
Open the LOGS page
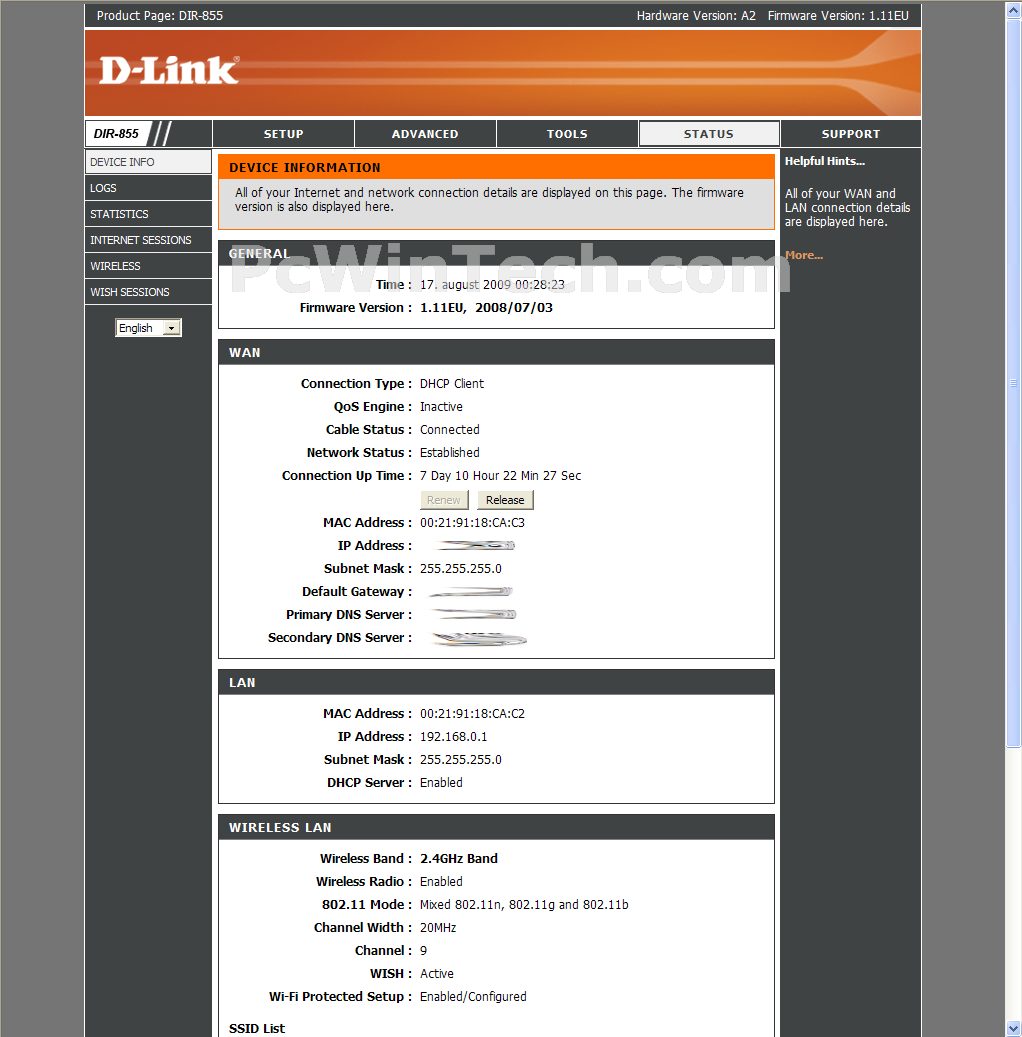pyautogui.click(x=148, y=188)
